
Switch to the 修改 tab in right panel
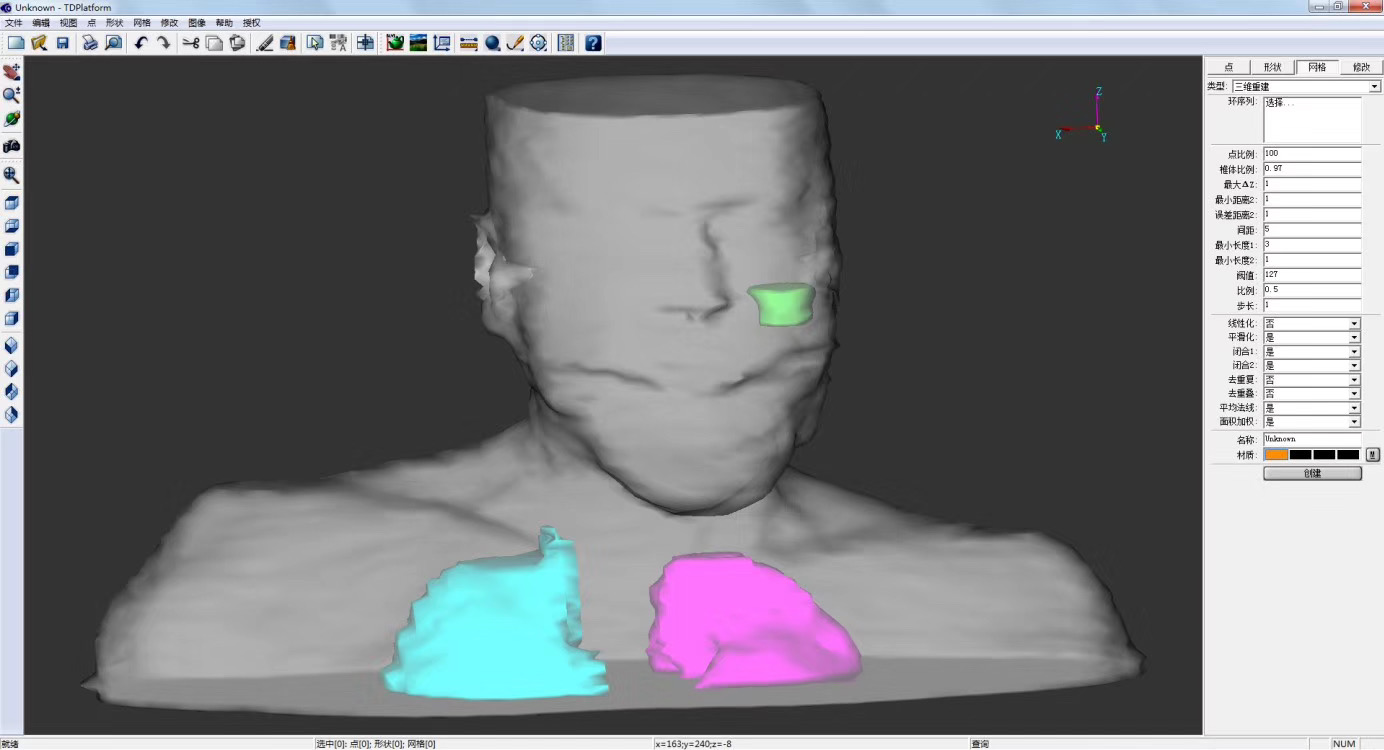(x=1360, y=67)
